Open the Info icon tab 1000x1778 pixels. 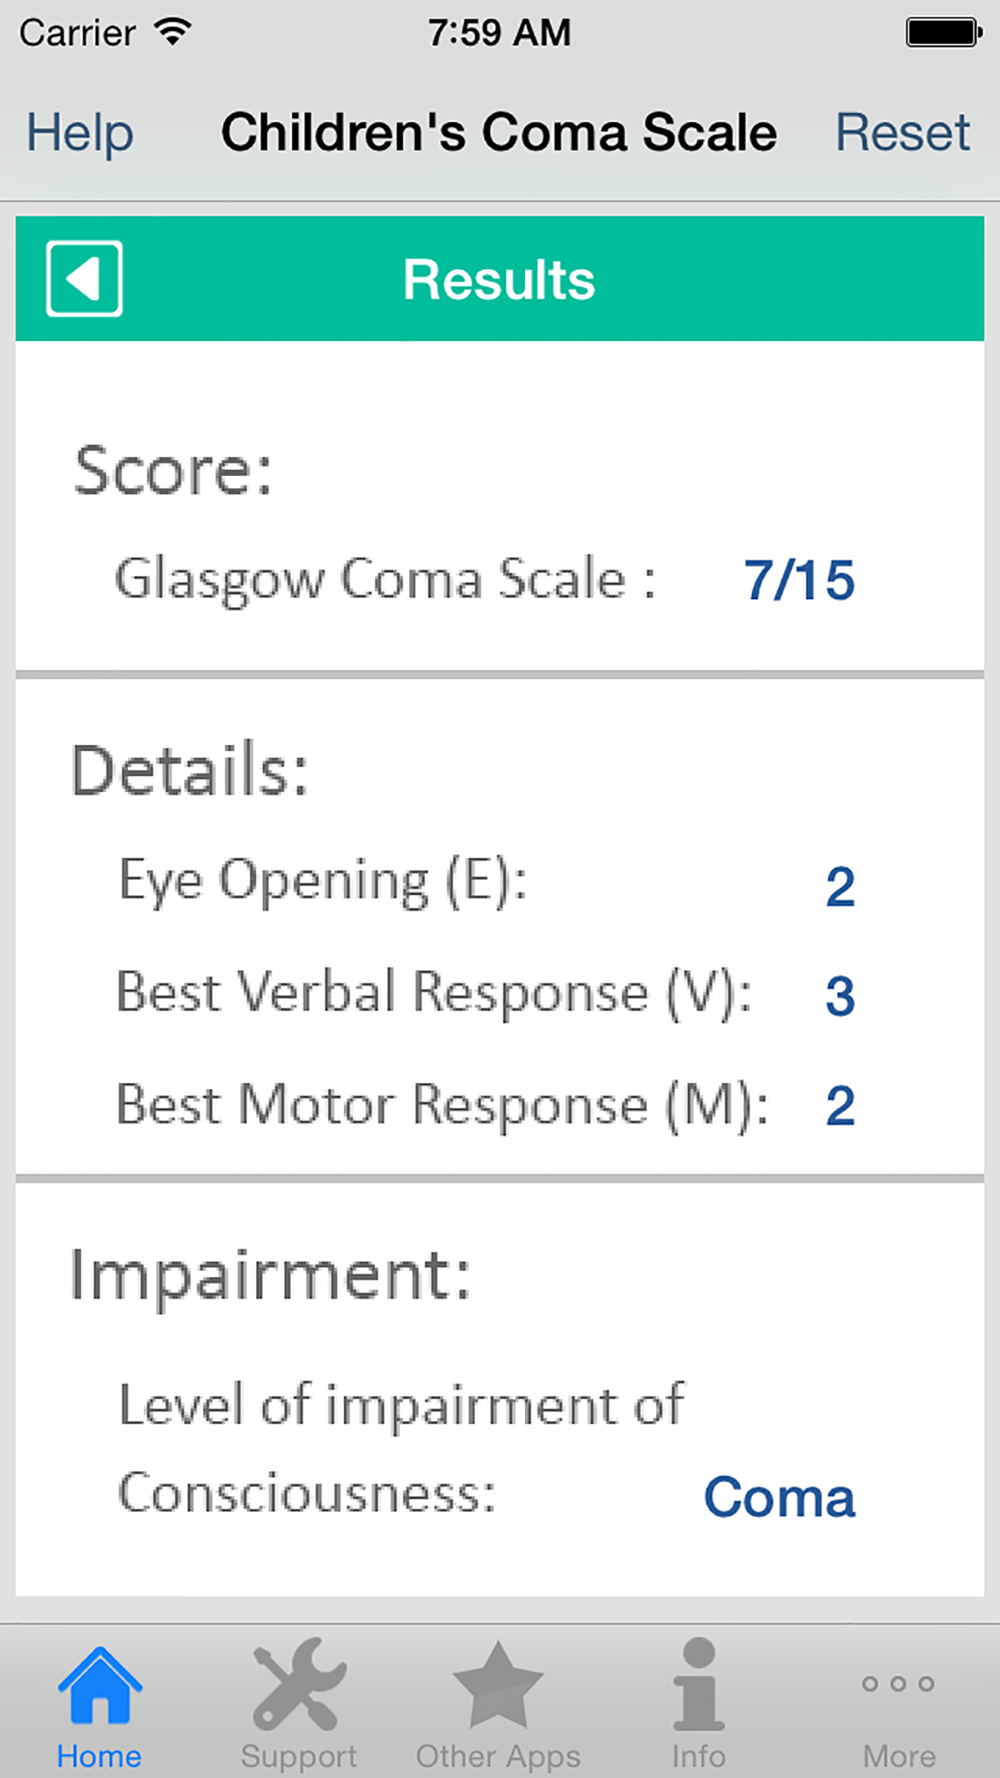698,1684
